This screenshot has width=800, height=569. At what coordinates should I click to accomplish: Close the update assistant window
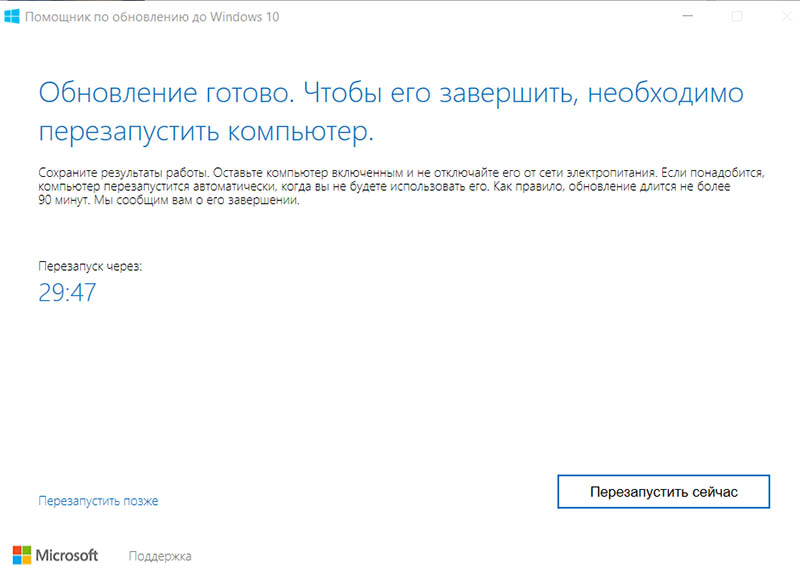786,16
